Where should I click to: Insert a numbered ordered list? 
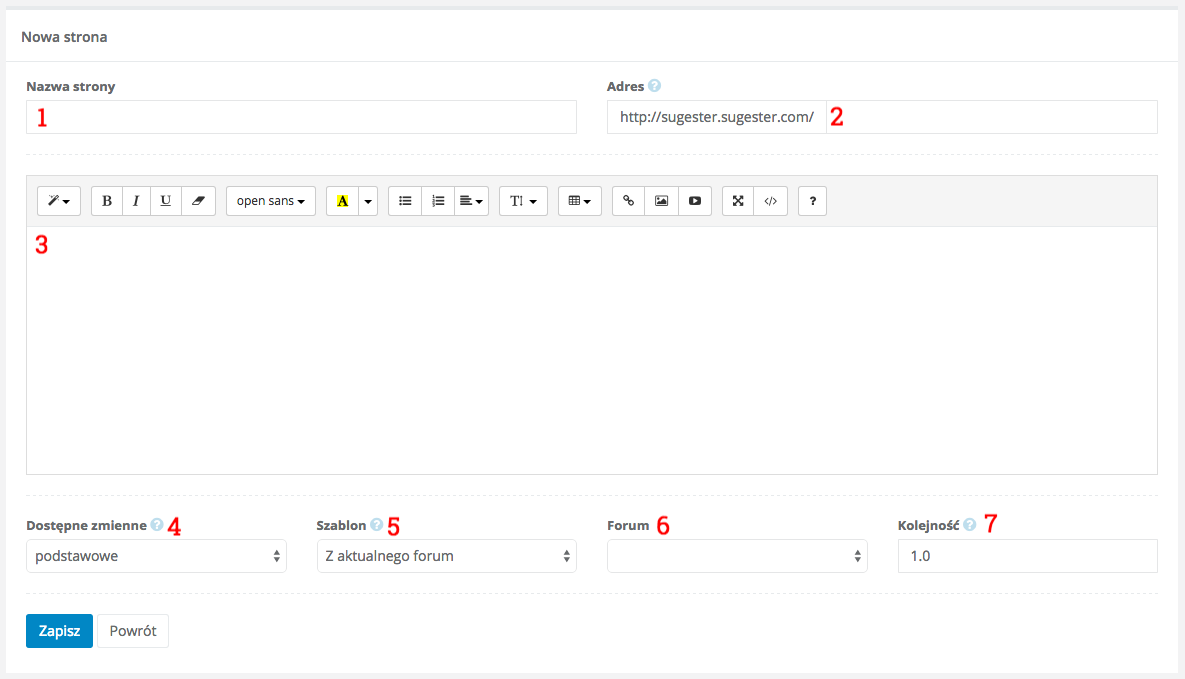[438, 201]
